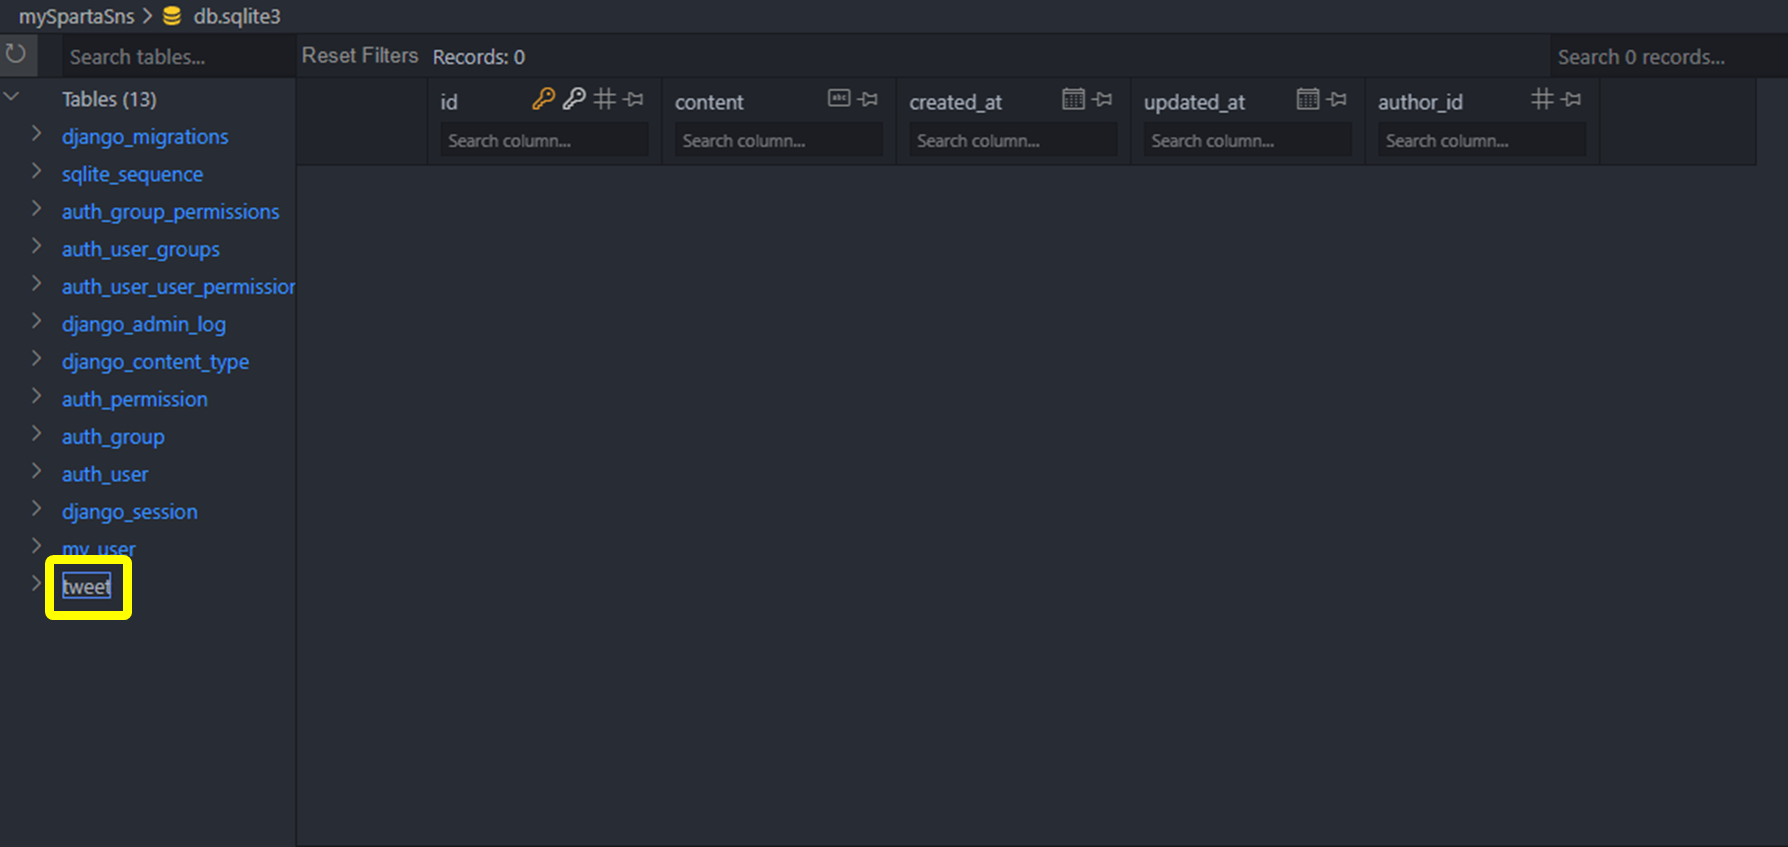Viewport: 1788px width, 847px height.
Task: Open the django_content_type table
Action: (155, 361)
